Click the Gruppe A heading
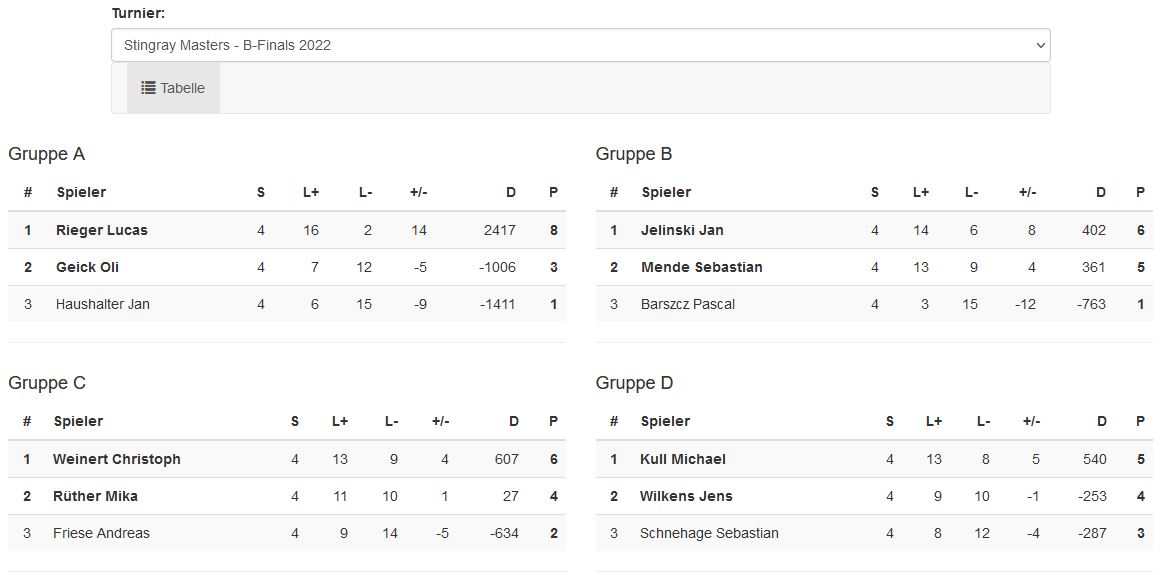The width and height of the screenshot is (1165, 575). (x=46, y=154)
